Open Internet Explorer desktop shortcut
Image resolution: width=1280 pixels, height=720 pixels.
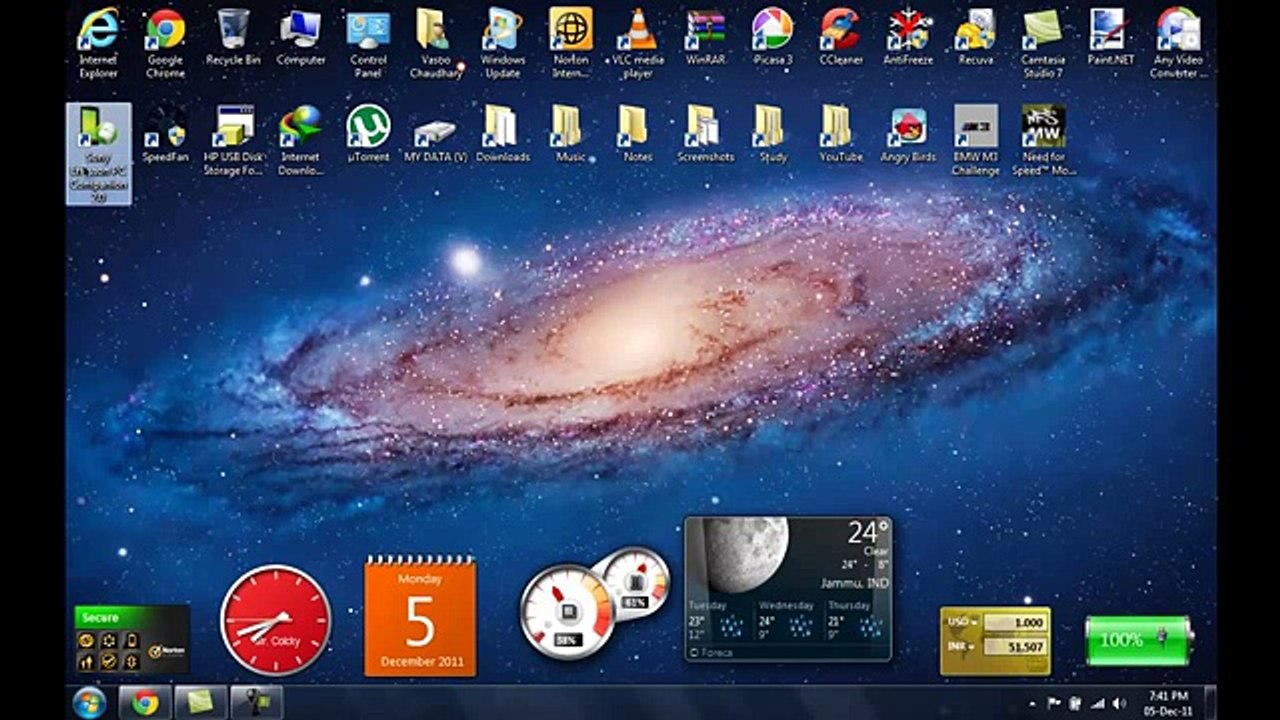tap(98, 42)
